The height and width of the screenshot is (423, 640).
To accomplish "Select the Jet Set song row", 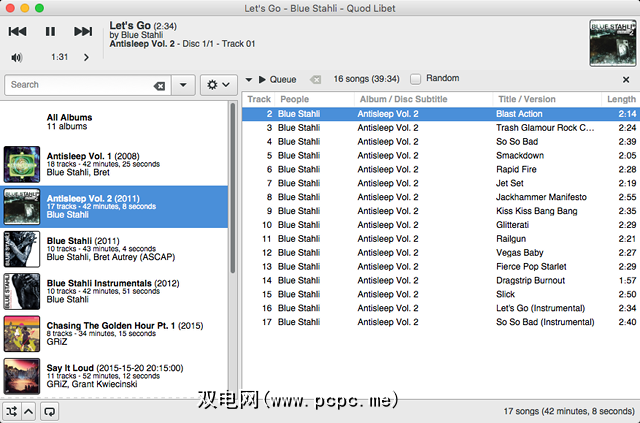I will pyautogui.click(x=441, y=183).
